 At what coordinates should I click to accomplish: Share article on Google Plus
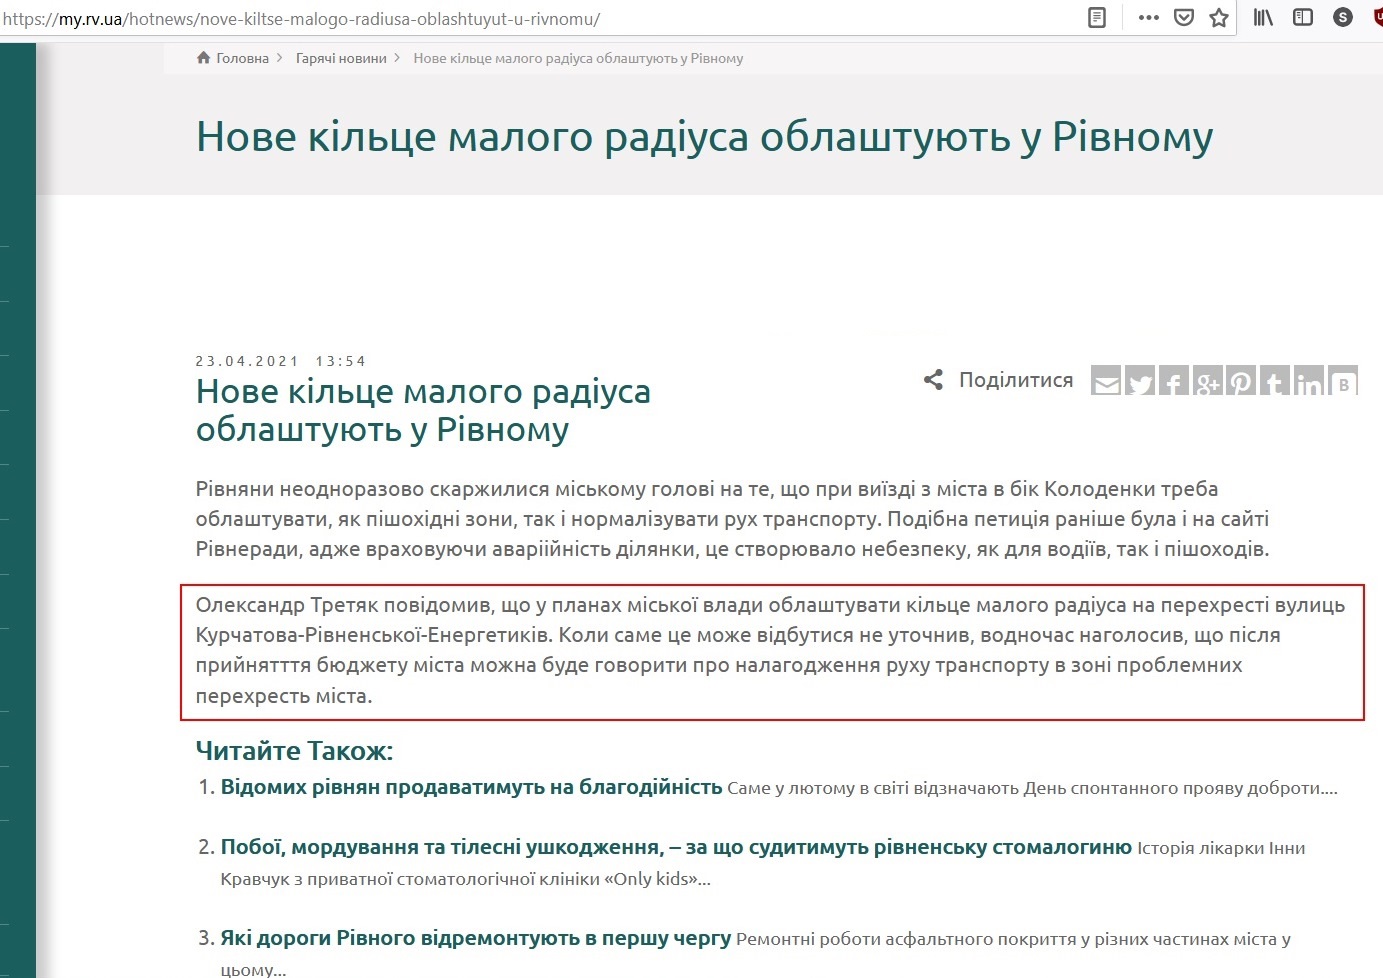click(1208, 382)
